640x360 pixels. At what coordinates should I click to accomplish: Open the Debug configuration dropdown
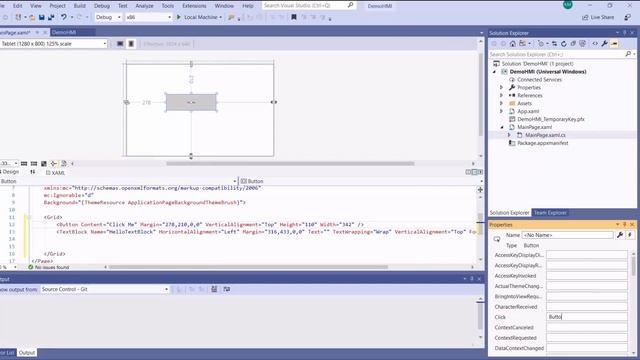pos(108,17)
